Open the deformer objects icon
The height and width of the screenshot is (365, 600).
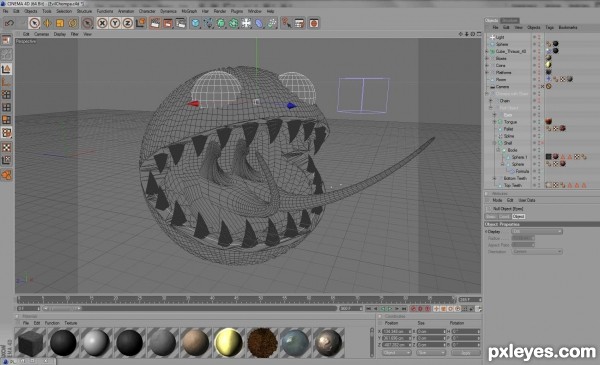point(259,23)
